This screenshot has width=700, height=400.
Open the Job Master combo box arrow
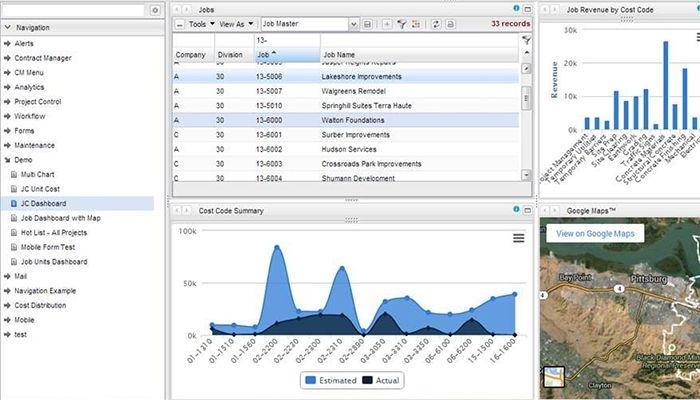coord(354,24)
